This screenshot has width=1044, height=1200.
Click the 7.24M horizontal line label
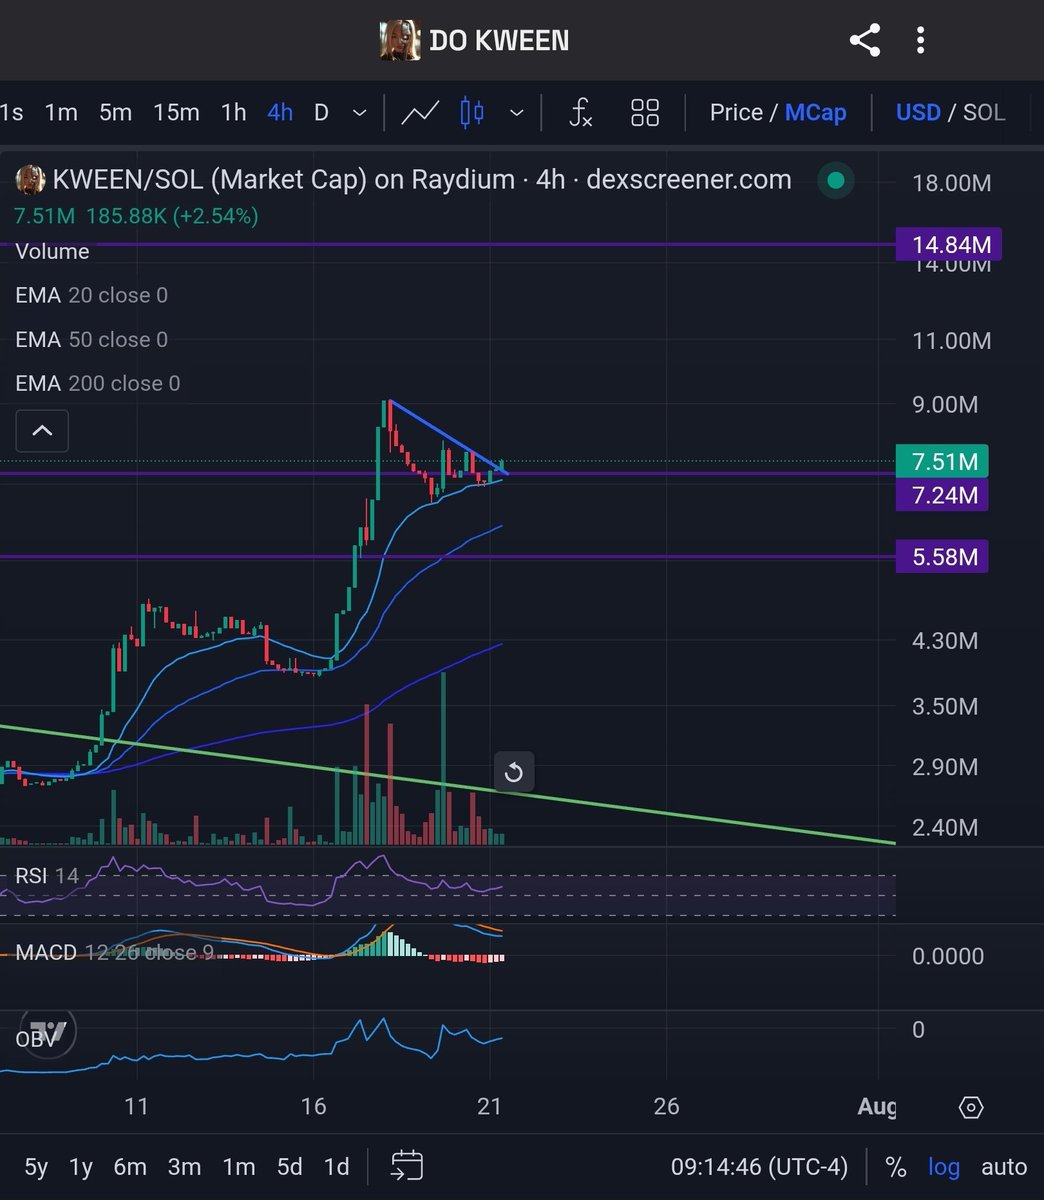[x=942, y=495]
